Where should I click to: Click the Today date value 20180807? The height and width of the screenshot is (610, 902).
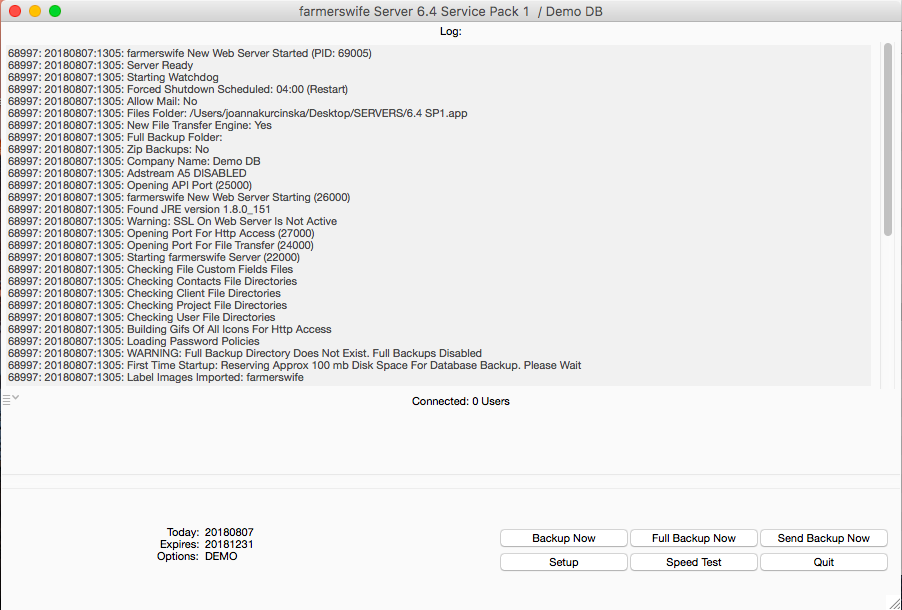click(x=229, y=532)
